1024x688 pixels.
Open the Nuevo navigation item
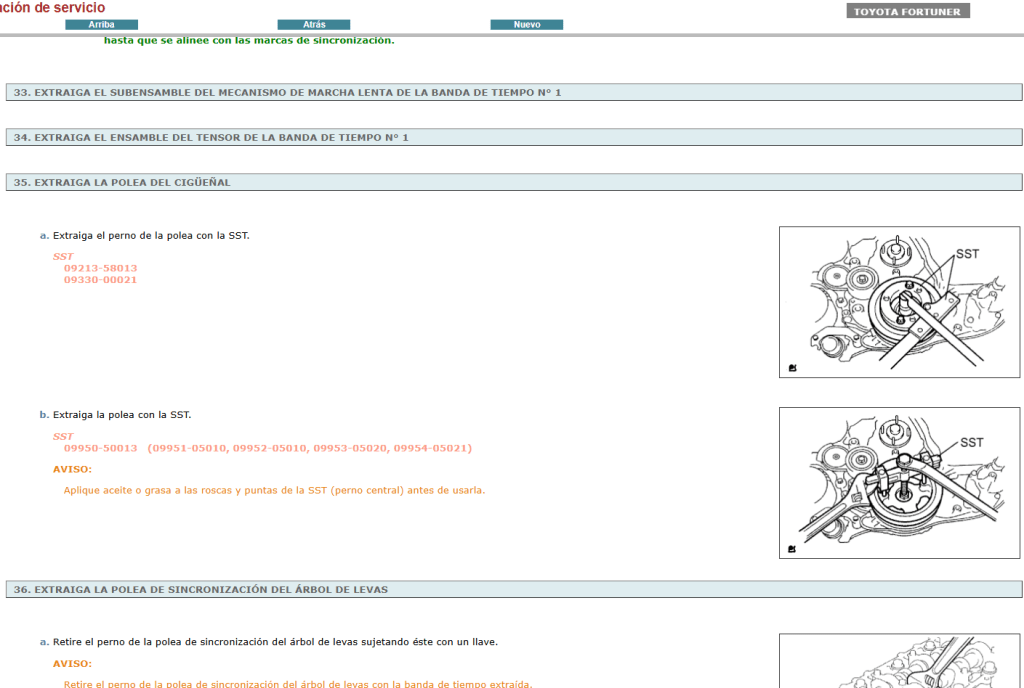point(526,23)
